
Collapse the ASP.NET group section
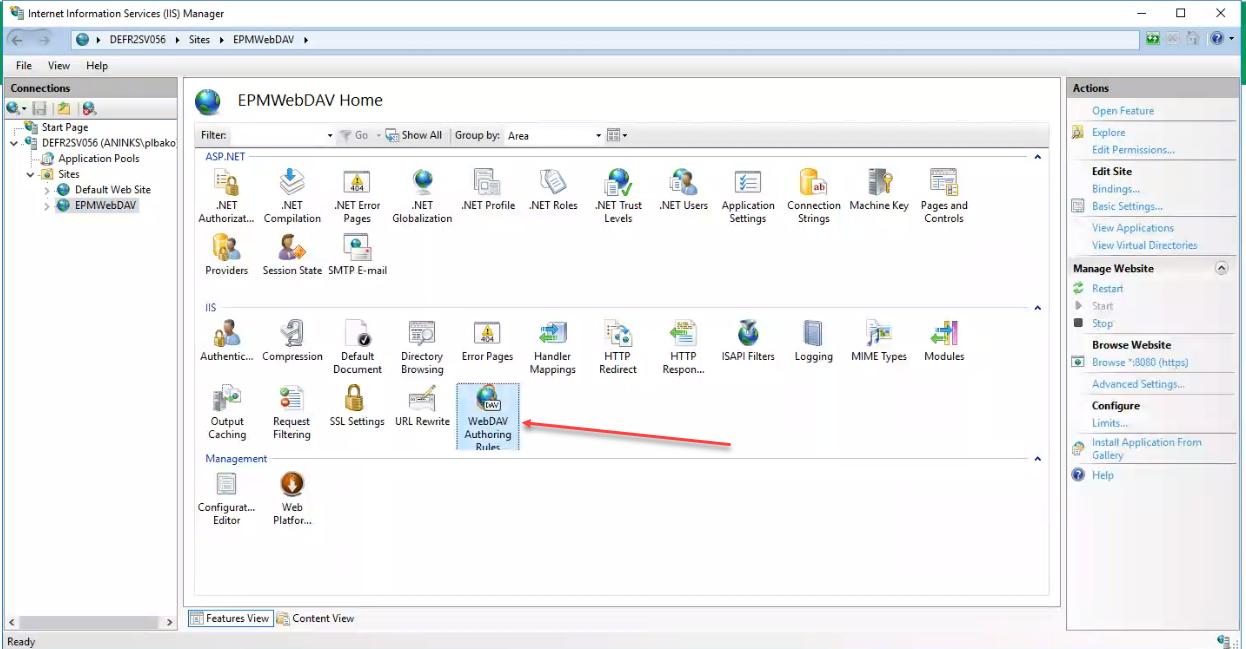1037,157
